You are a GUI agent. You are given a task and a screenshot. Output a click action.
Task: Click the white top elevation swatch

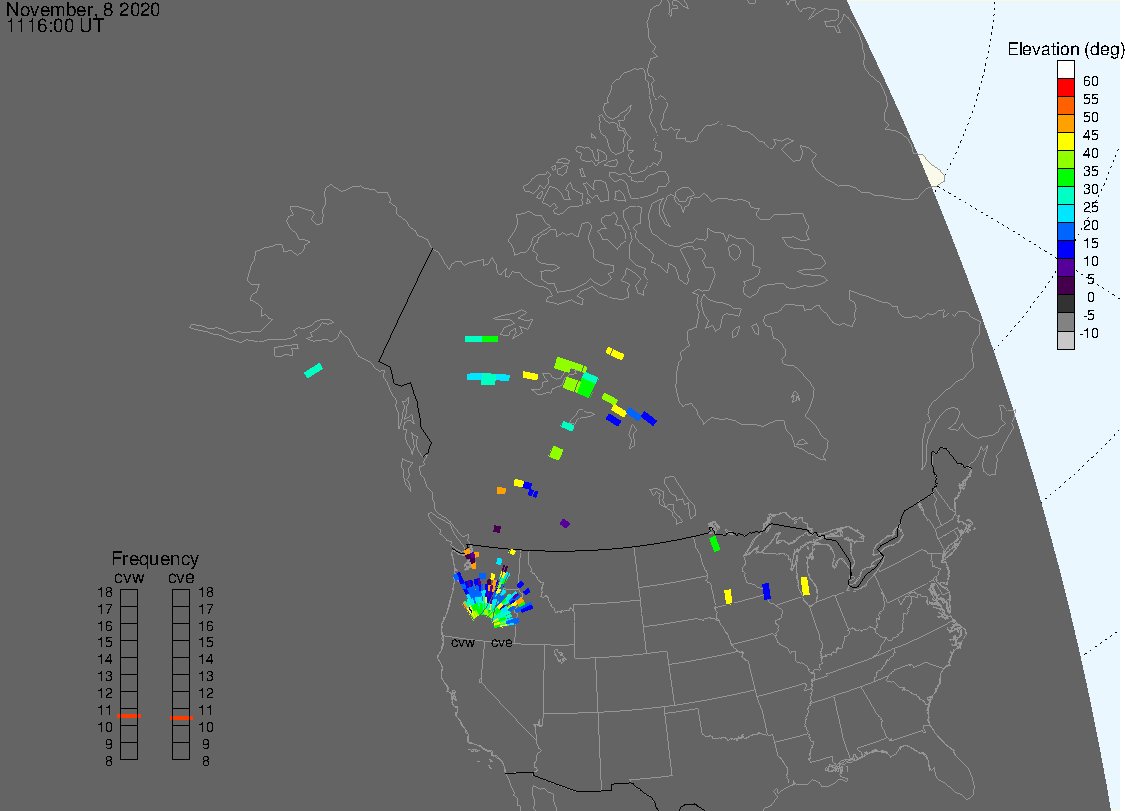coord(1065,70)
